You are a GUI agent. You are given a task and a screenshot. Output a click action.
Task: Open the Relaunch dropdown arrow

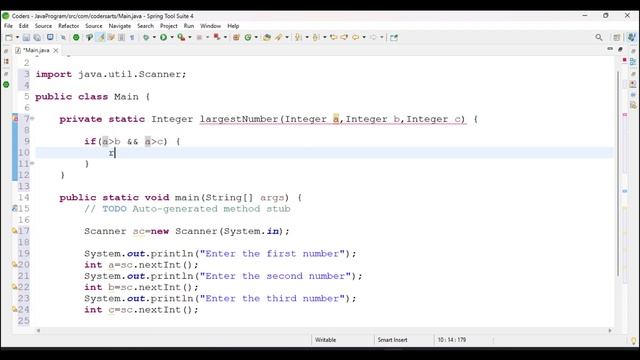point(225,38)
